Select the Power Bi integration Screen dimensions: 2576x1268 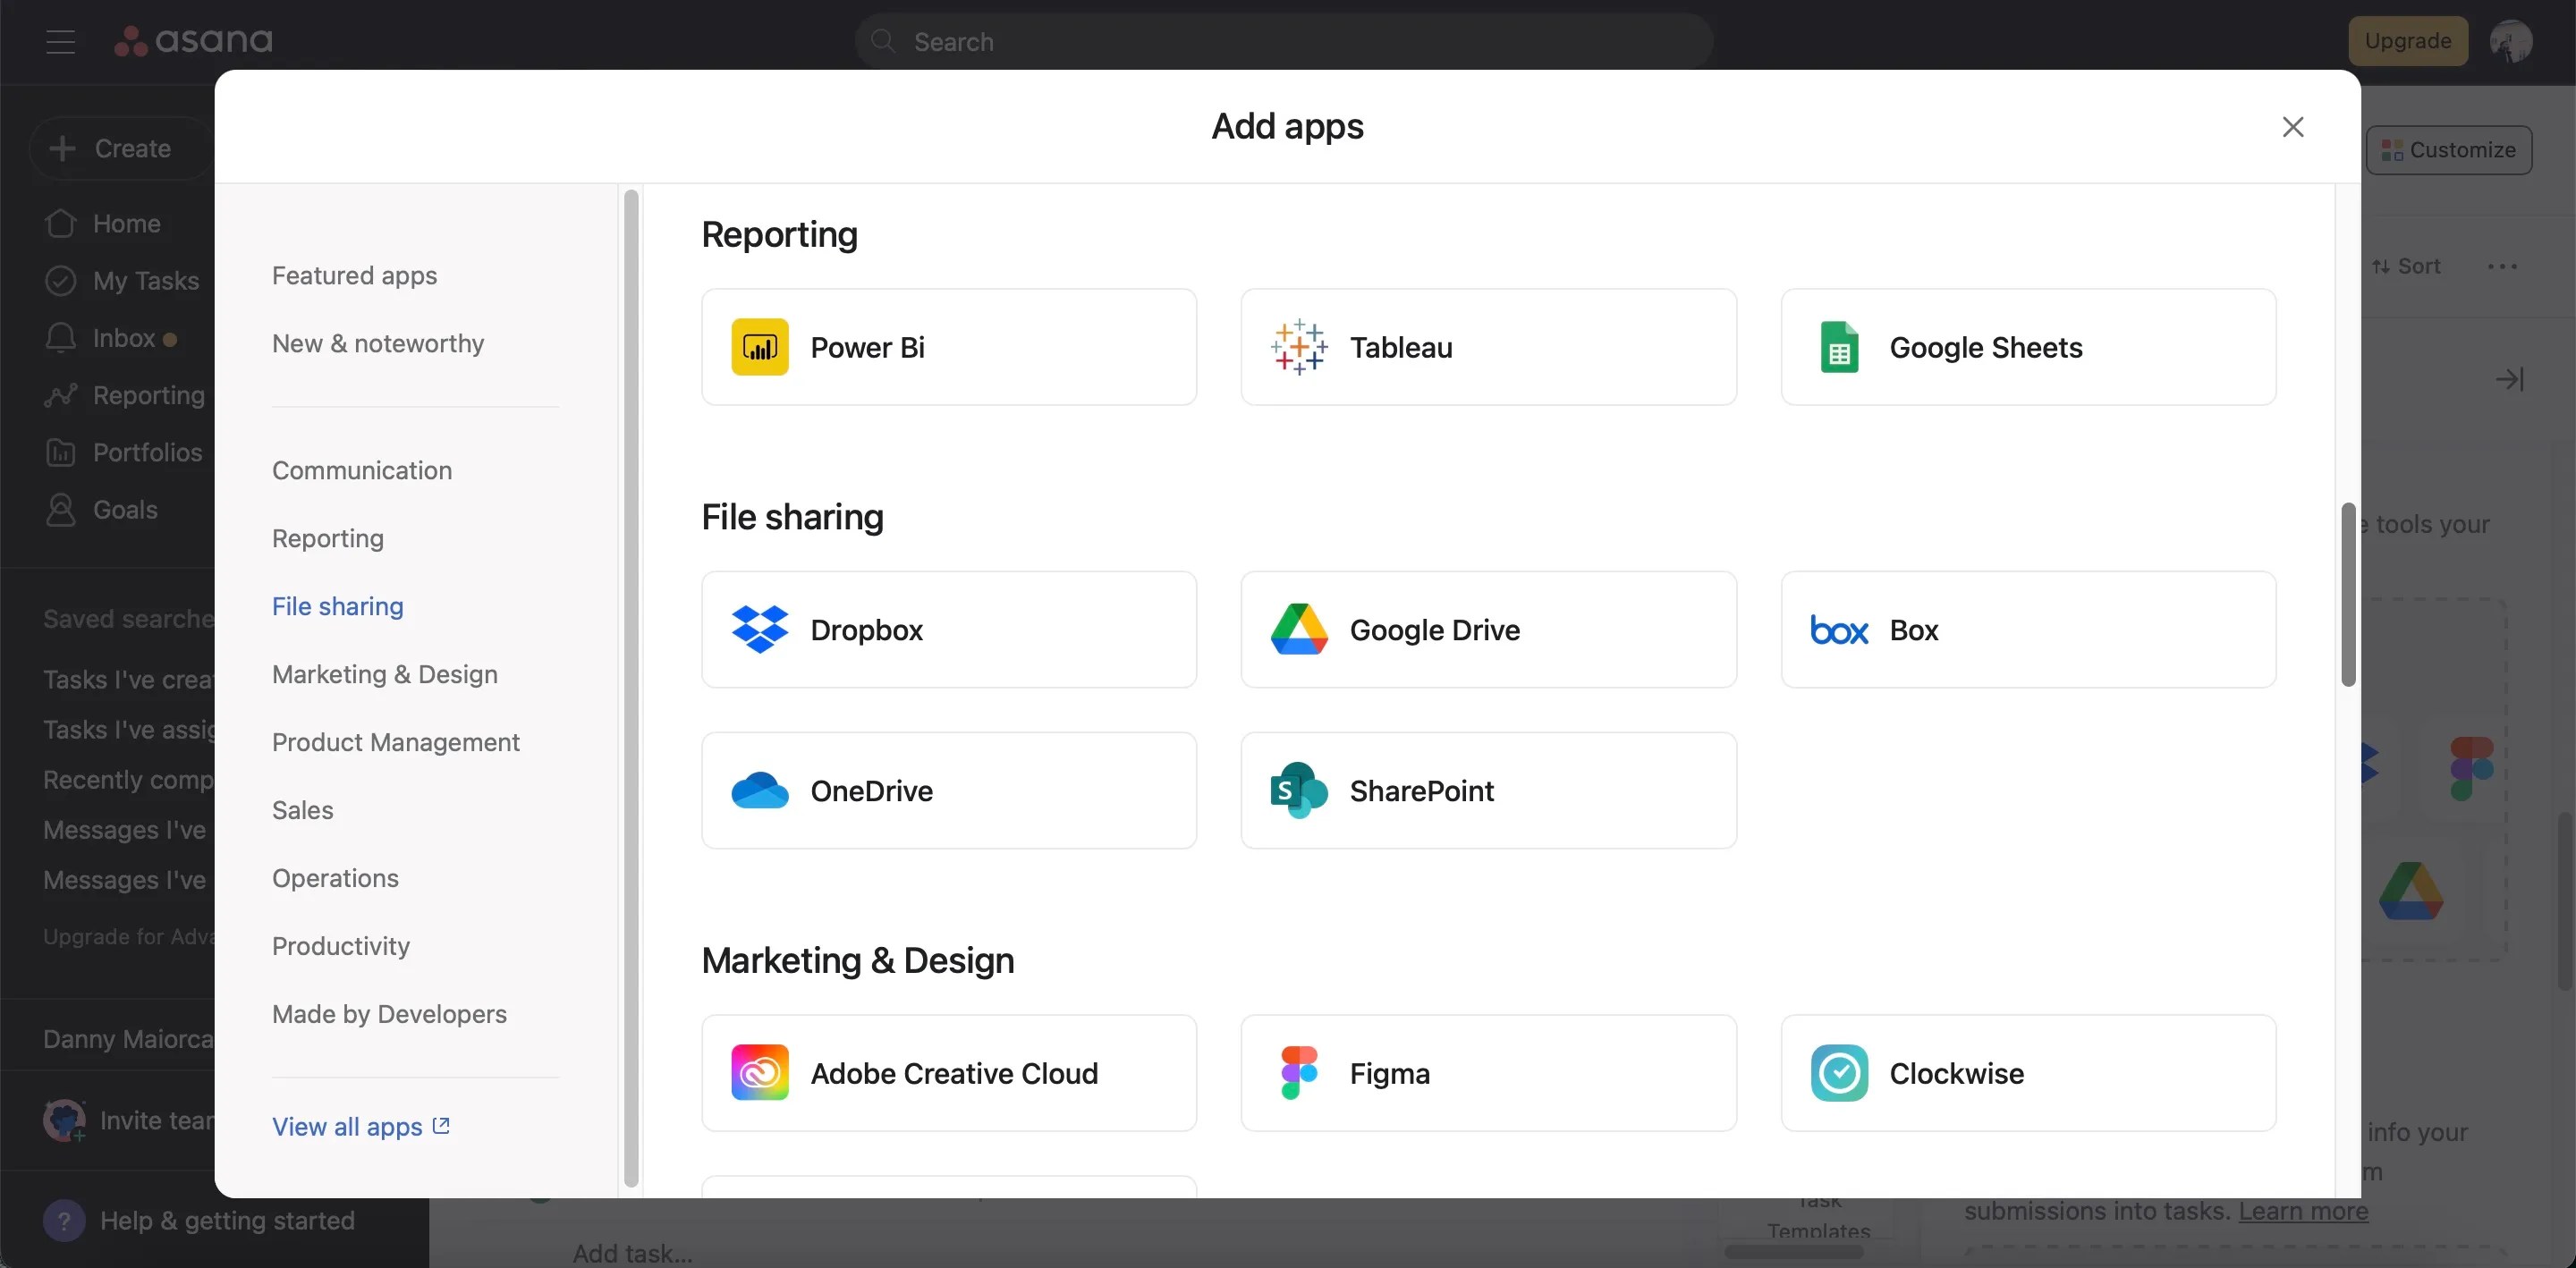(x=948, y=347)
